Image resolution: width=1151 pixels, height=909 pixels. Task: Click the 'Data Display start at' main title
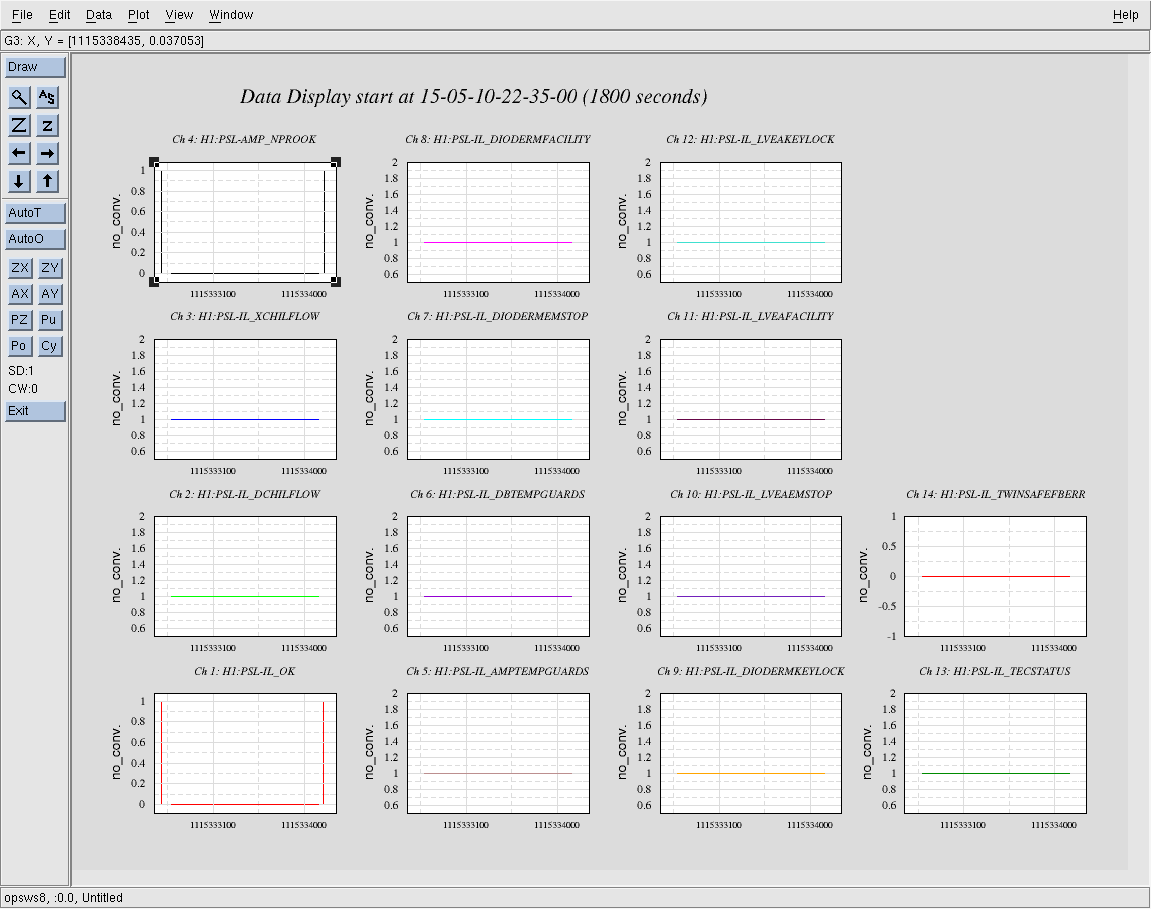[473, 97]
